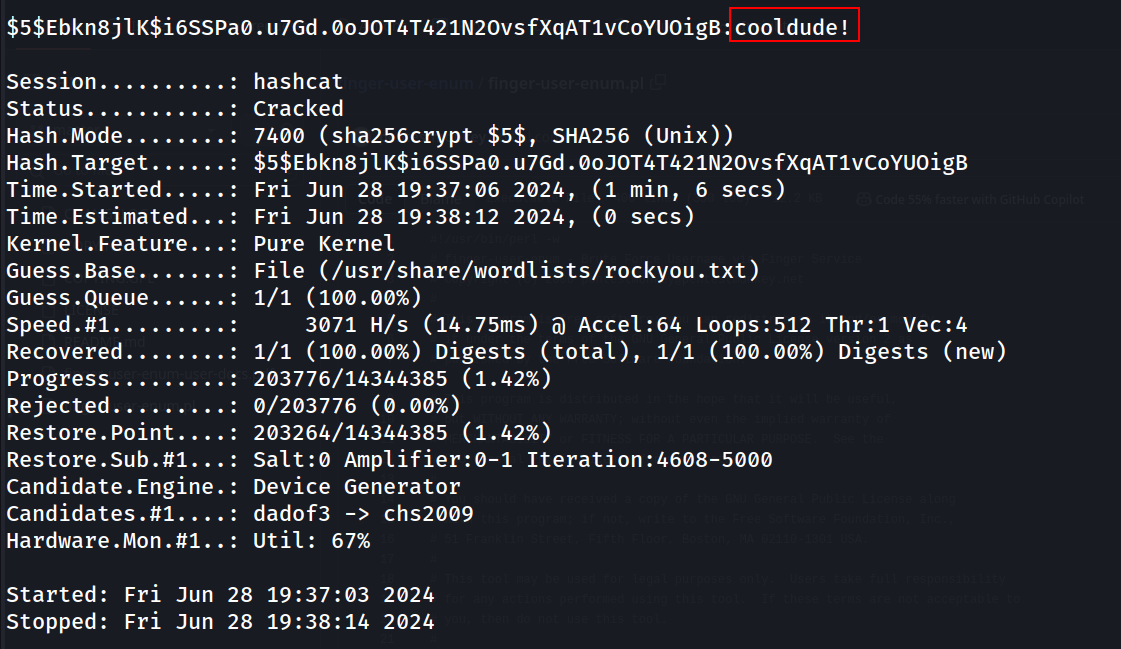Click the cracked hash string on the top line

[x=364, y=27]
